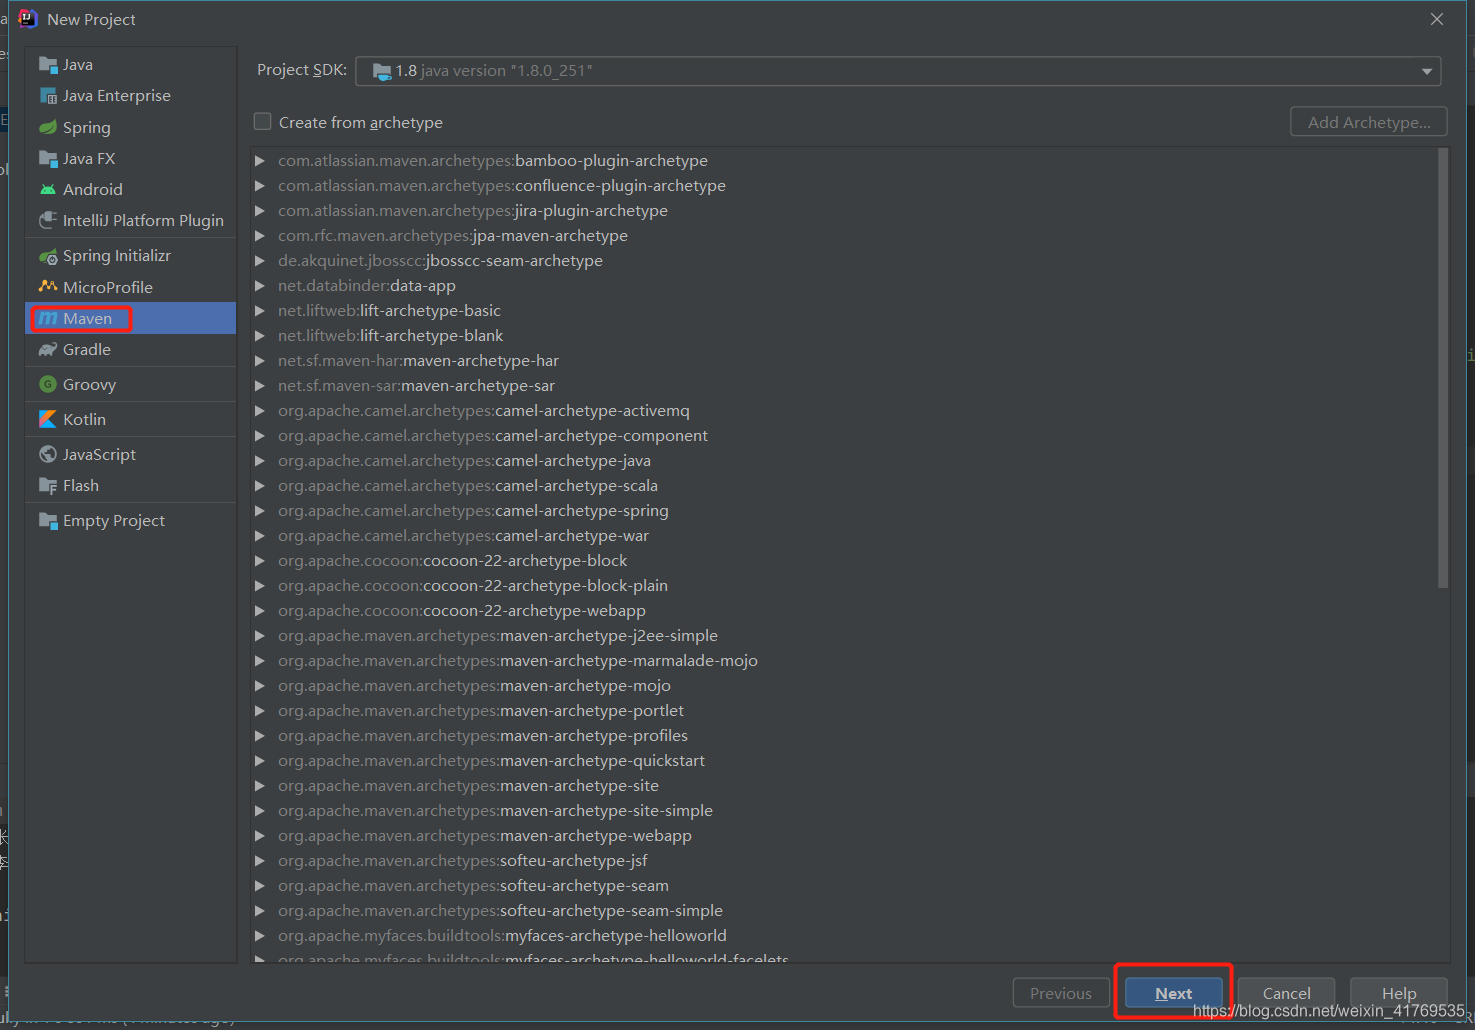Image resolution: width=1475 pixels, height=1030 pixels.
Task: Click the Spring leaf icon
Action: (48, 127)
